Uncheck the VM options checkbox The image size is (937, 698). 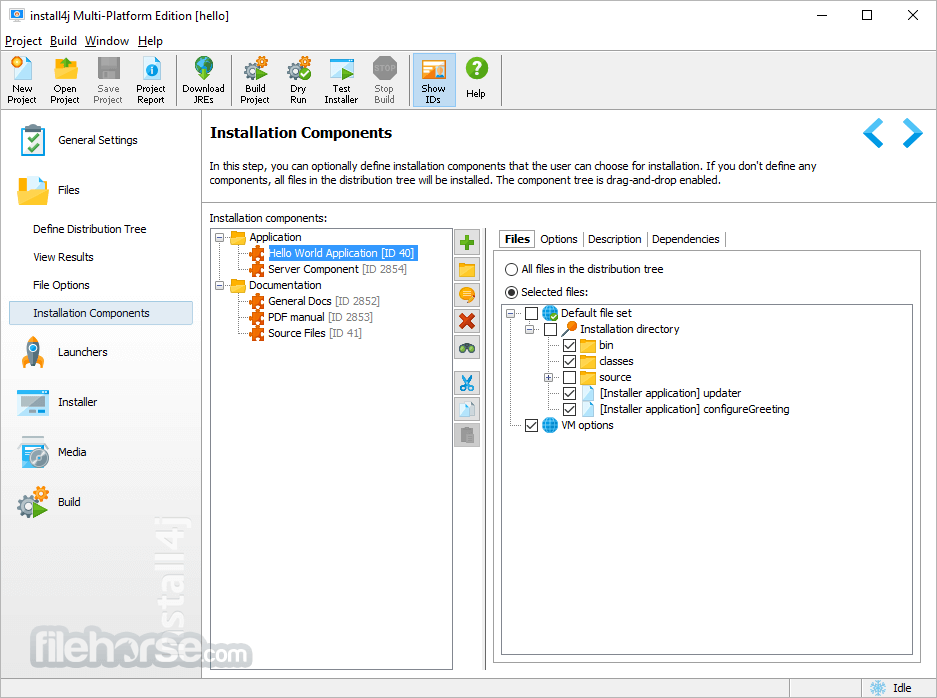pyautogui.click(x=531, y=425)
